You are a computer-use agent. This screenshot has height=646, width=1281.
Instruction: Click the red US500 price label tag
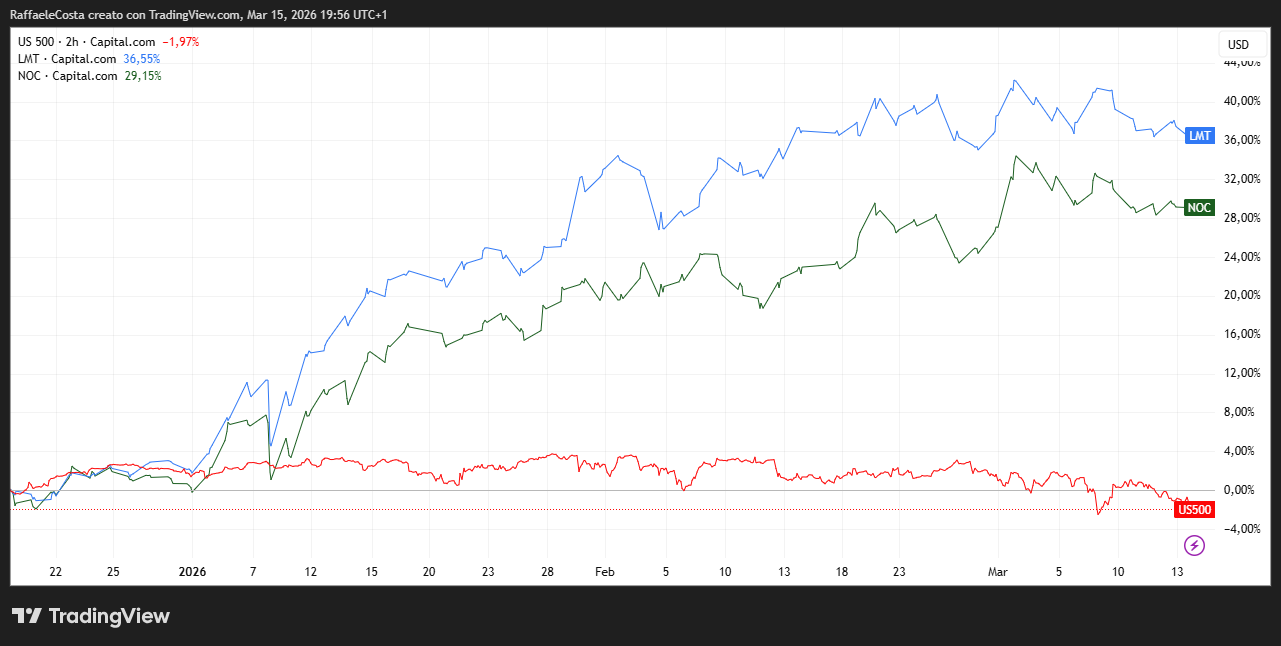coord(1195,510)
